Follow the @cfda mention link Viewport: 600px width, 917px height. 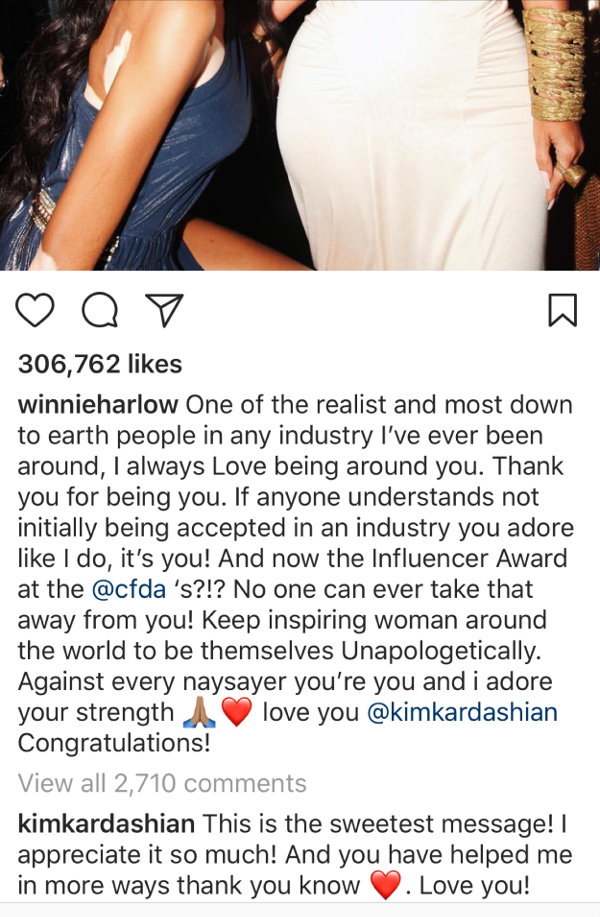pyautogui.click(x=129, y=589)
